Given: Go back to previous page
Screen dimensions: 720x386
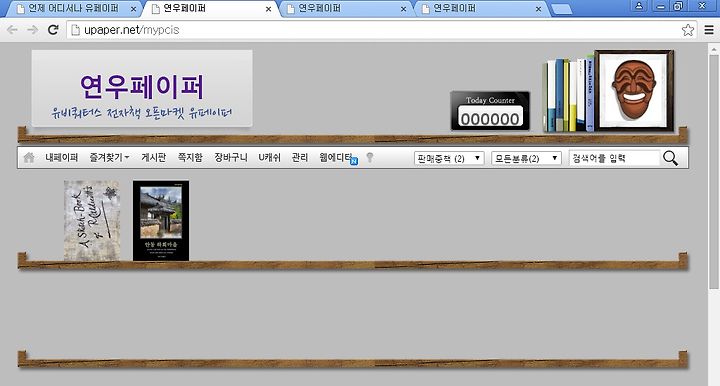Looking at the screenshot, I should click(12, 30).
